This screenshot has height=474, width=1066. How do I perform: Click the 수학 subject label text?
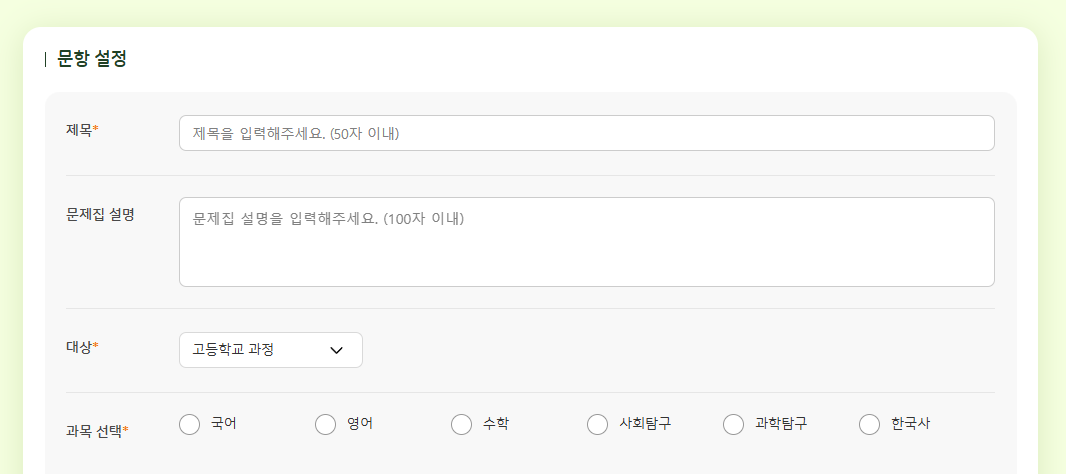[496, 424]
